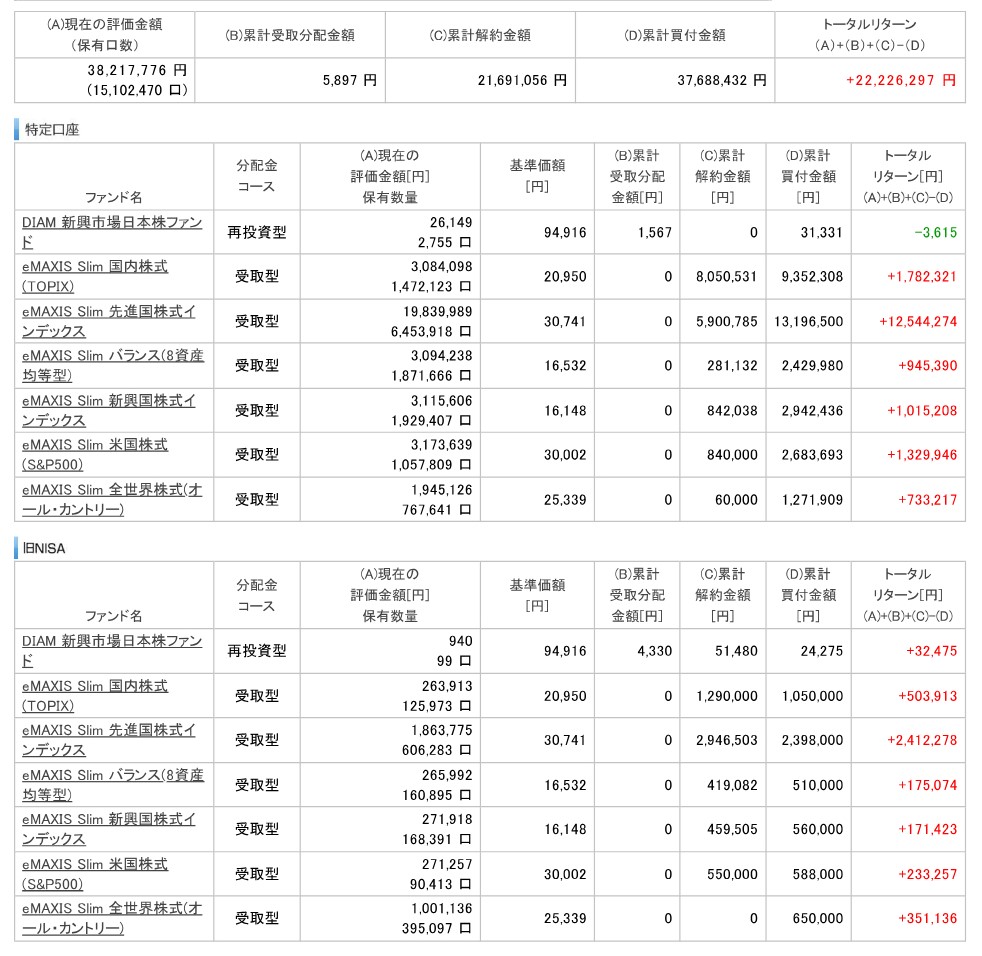Select total return value +22,226,297 円
Screen dimensions: 982x956
(901, 80)
